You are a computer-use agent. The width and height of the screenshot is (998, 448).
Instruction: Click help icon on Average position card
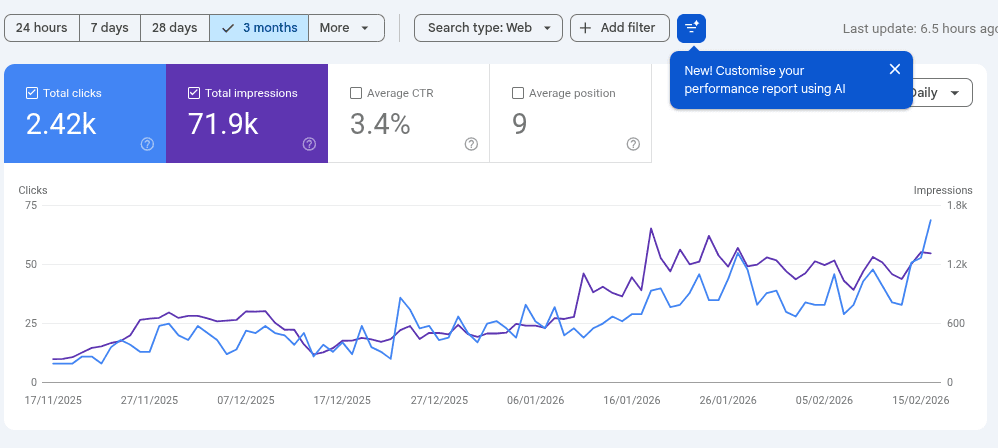tap(633, 144)
